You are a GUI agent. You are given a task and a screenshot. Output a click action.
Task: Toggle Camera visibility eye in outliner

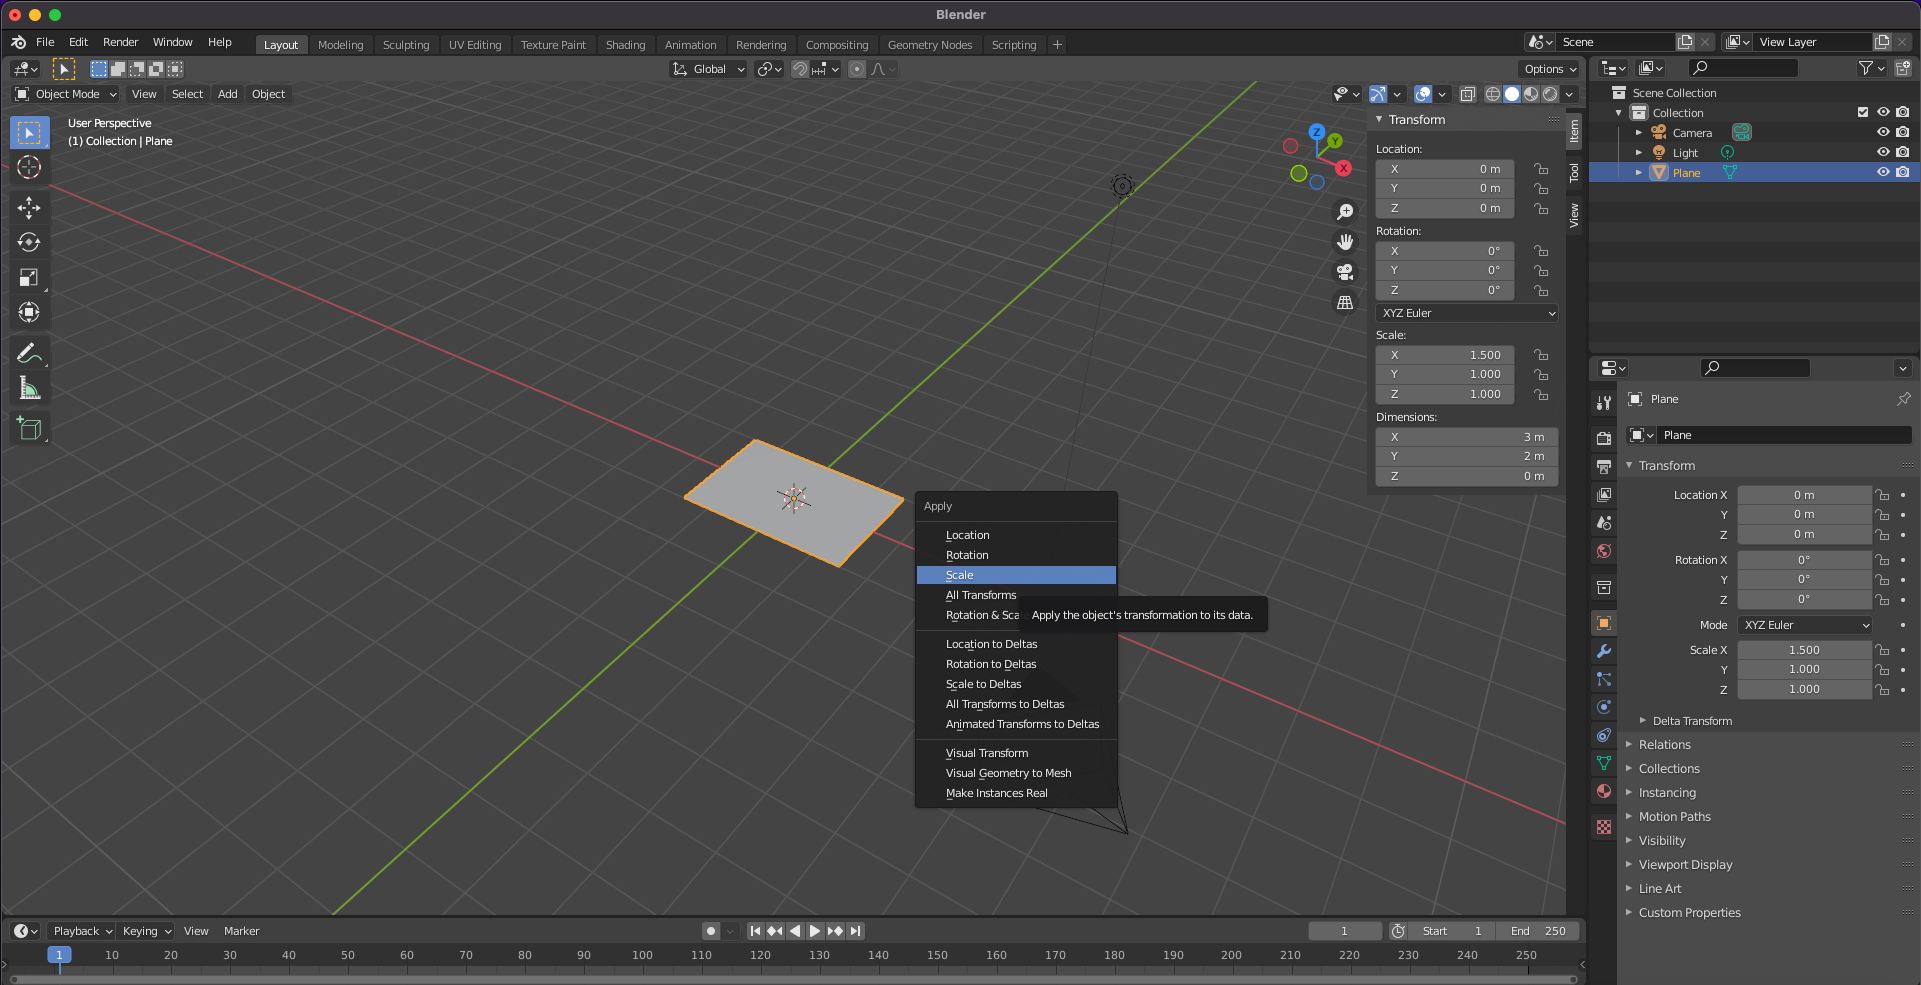tap(1883, 132)
